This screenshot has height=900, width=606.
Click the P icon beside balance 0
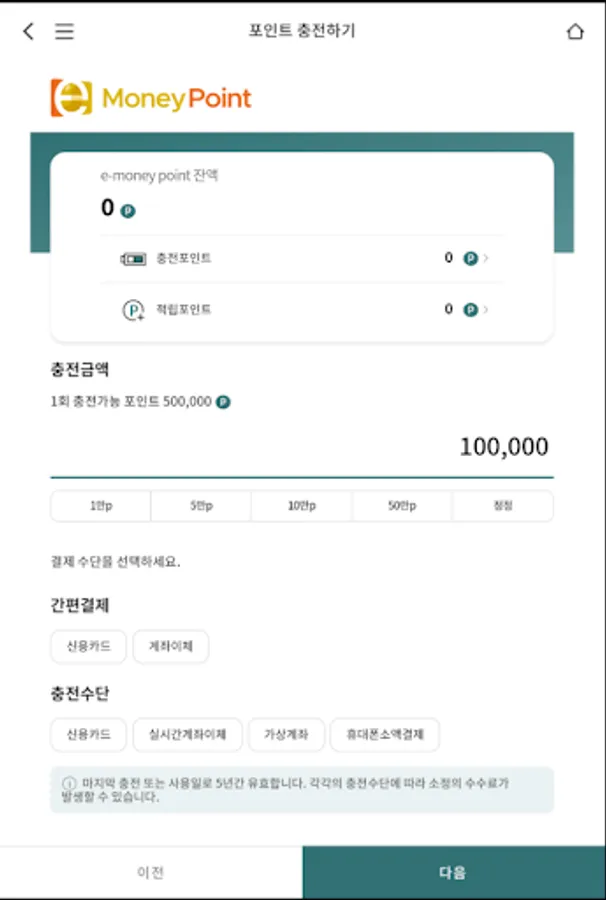(127, 210)
